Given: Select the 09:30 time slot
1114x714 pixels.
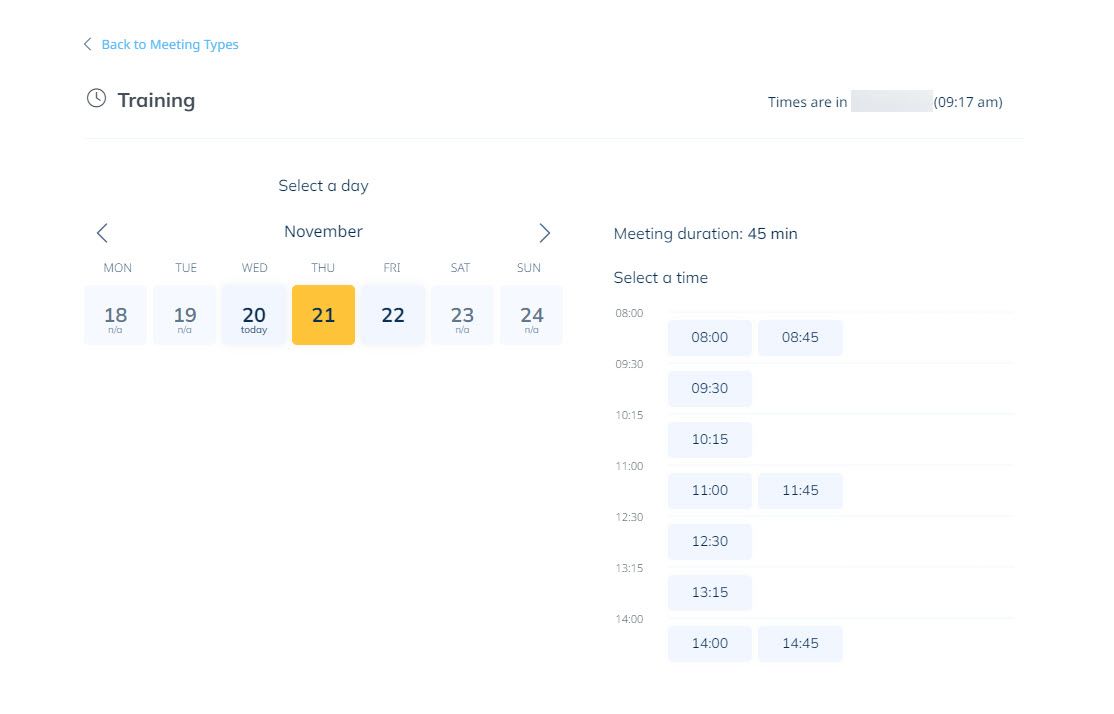Looking at the screenshot, I should click(x=709, y=389).
